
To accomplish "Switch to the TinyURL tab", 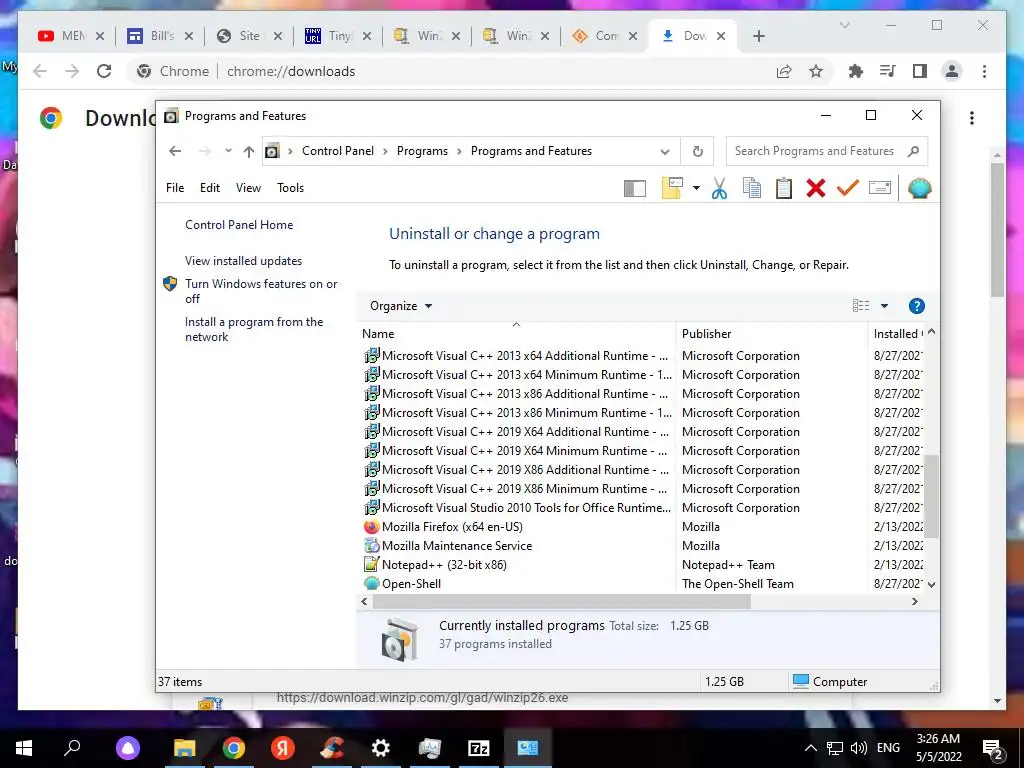I will [338, 36].
